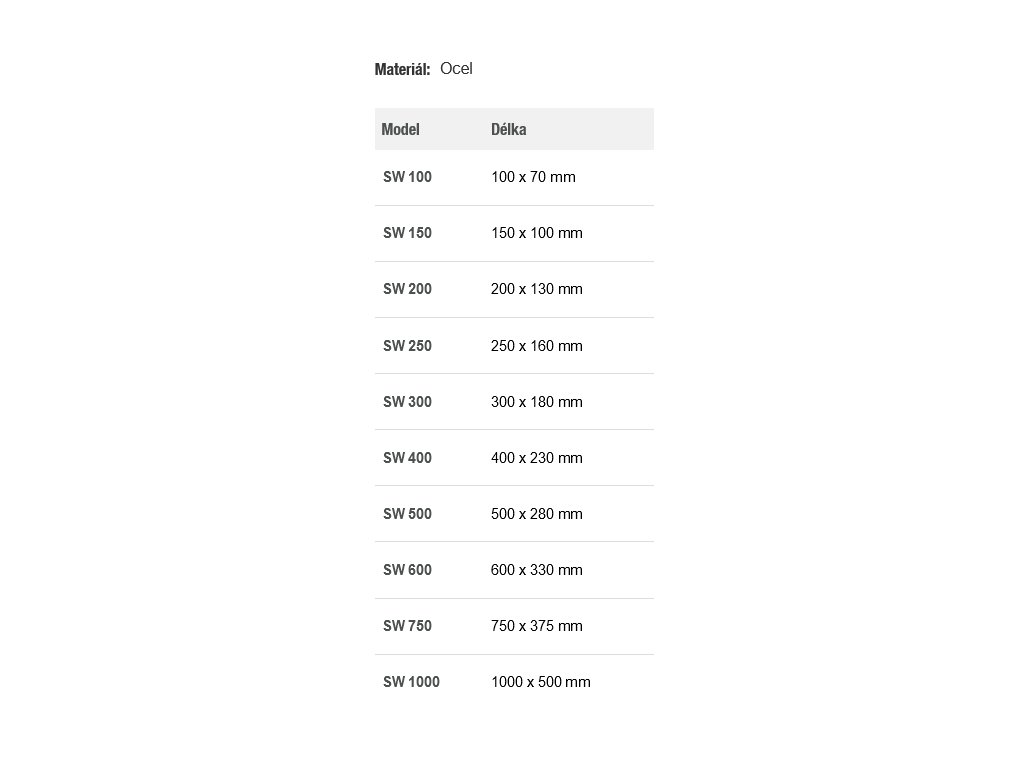Select the SW 100 model row
This screenshot has height=768, width=1024.
[408, 177]
